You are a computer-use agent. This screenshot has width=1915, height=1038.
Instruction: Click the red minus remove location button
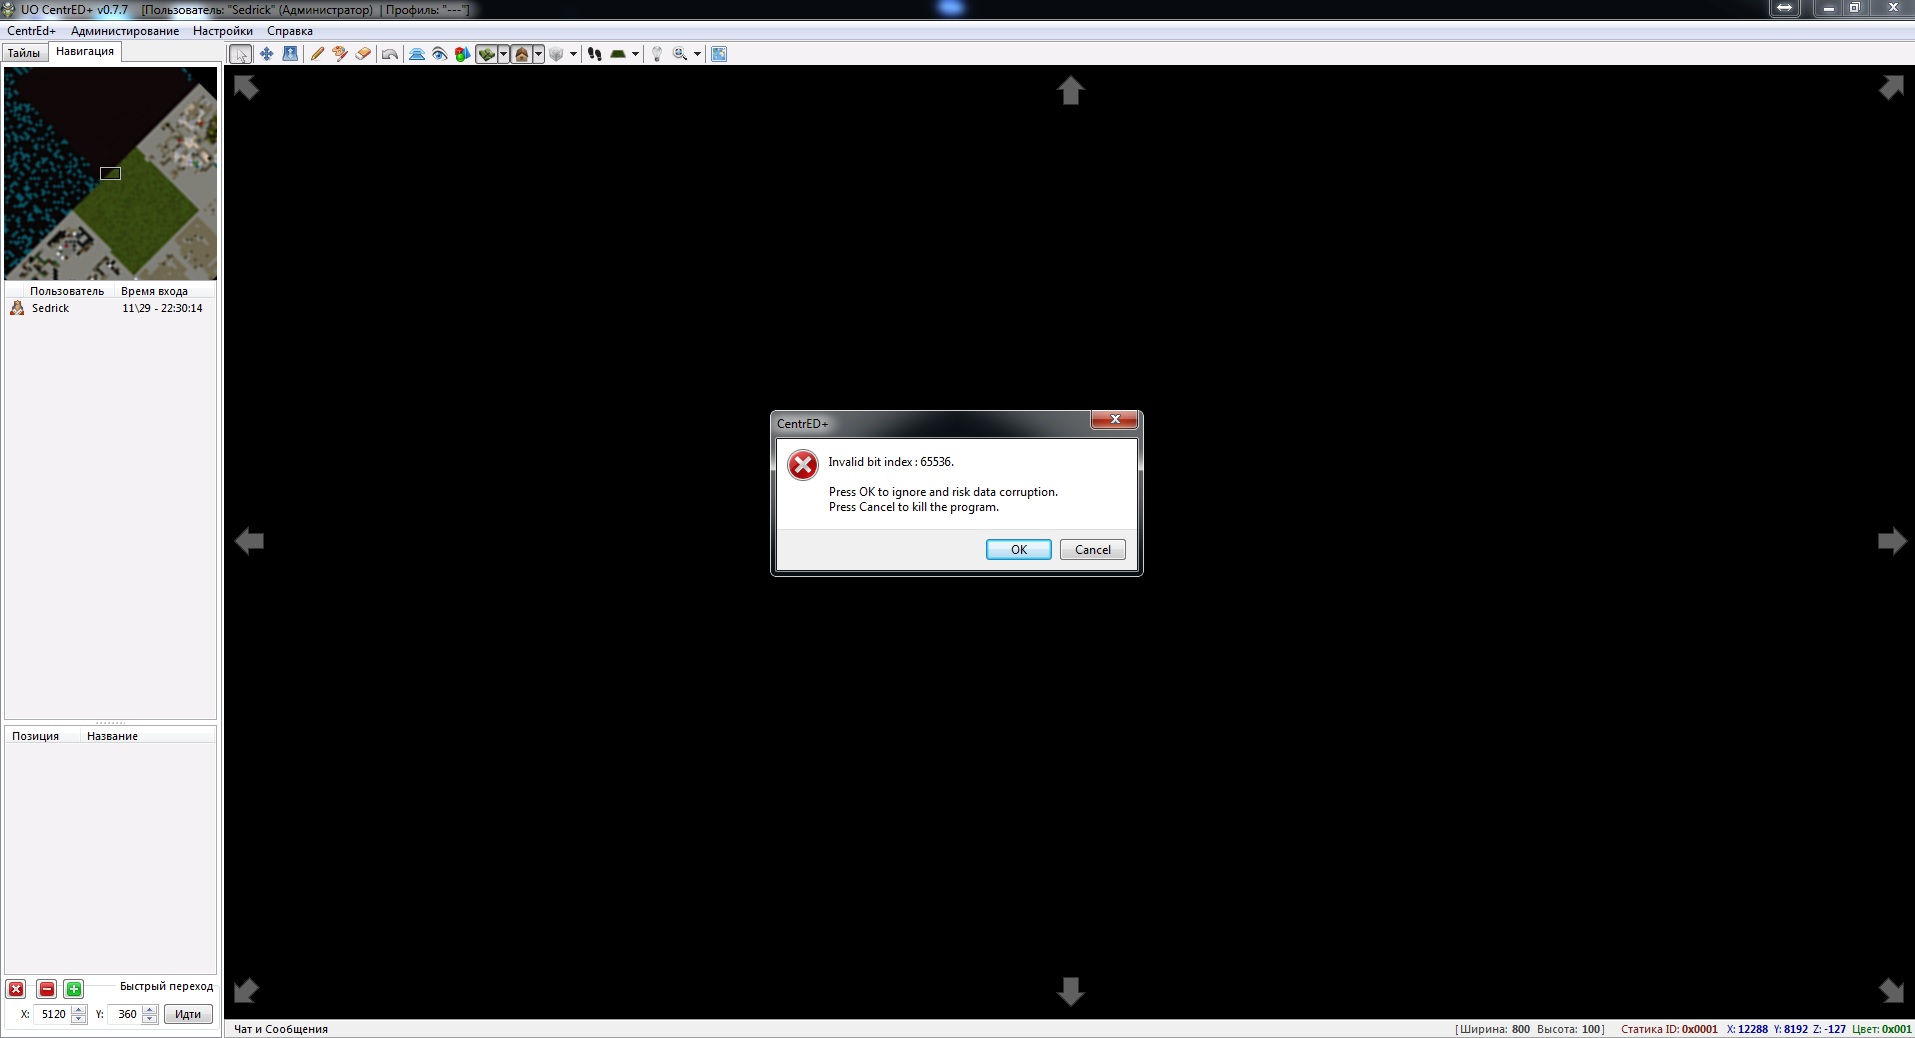click(46, 989)
